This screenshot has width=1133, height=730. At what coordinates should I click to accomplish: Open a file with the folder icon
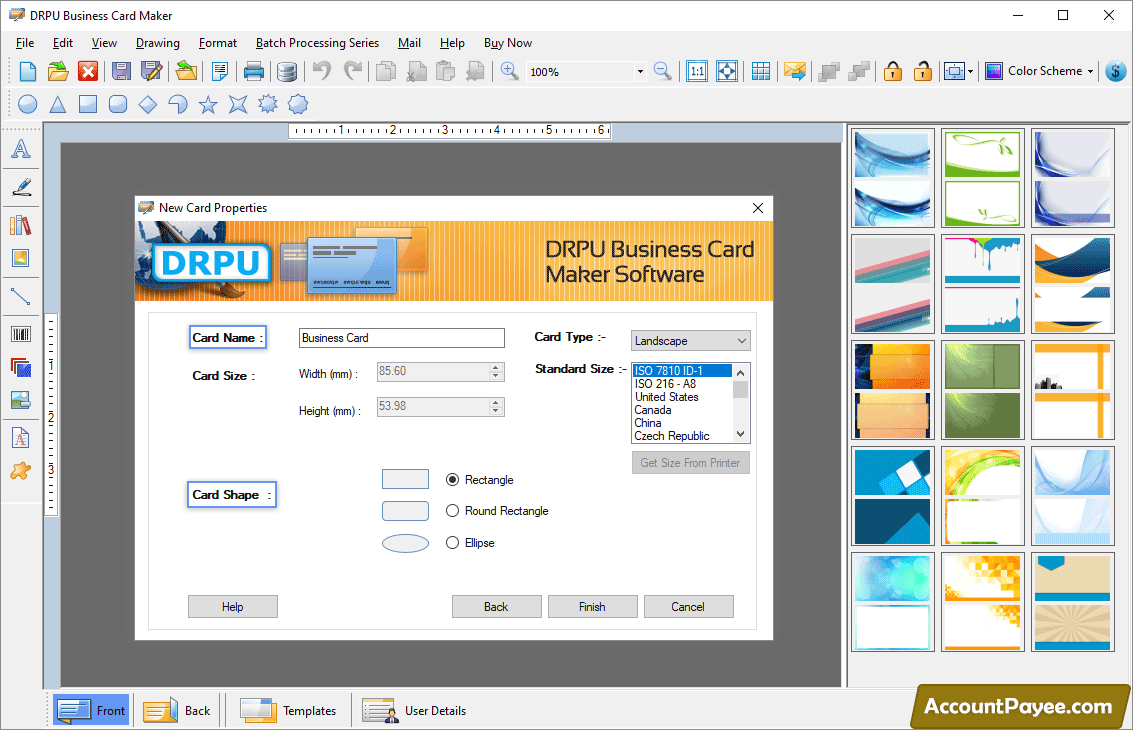click(58, 71)
